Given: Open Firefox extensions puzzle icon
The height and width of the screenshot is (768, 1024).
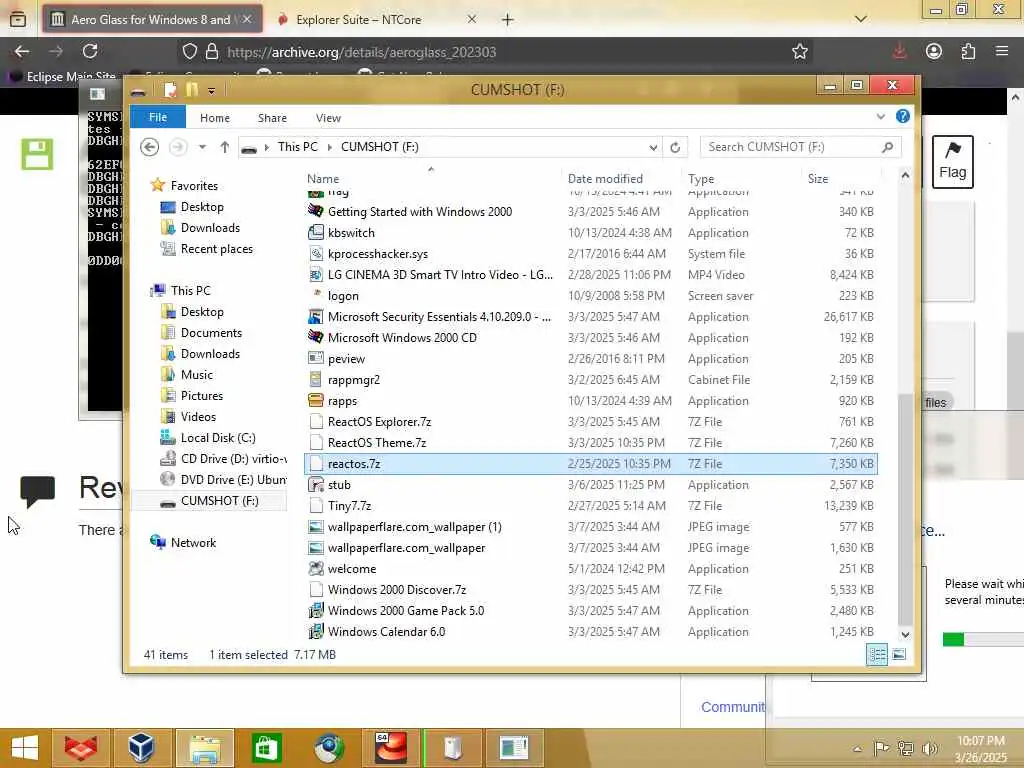Looking at the screenshot, I should click(x=968, y=51).
